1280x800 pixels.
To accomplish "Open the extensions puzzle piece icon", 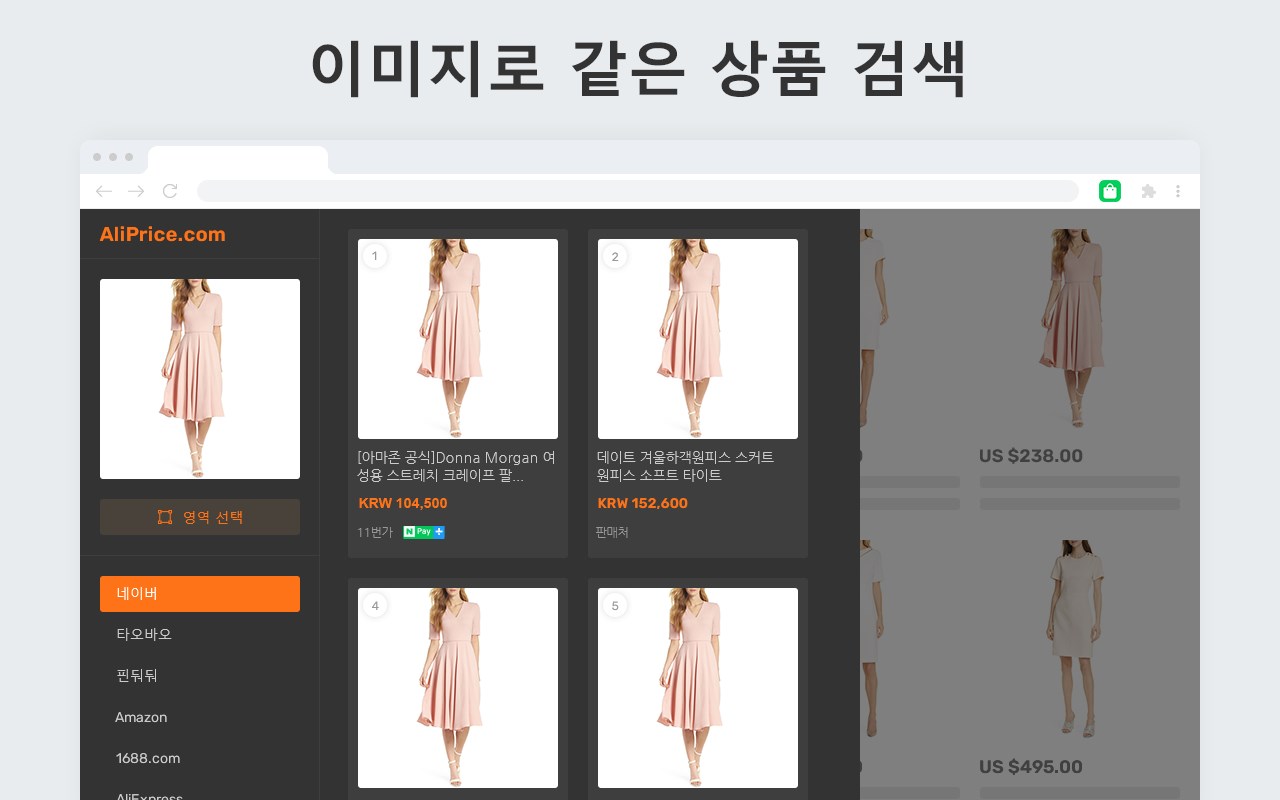I will click(1148, 191).
